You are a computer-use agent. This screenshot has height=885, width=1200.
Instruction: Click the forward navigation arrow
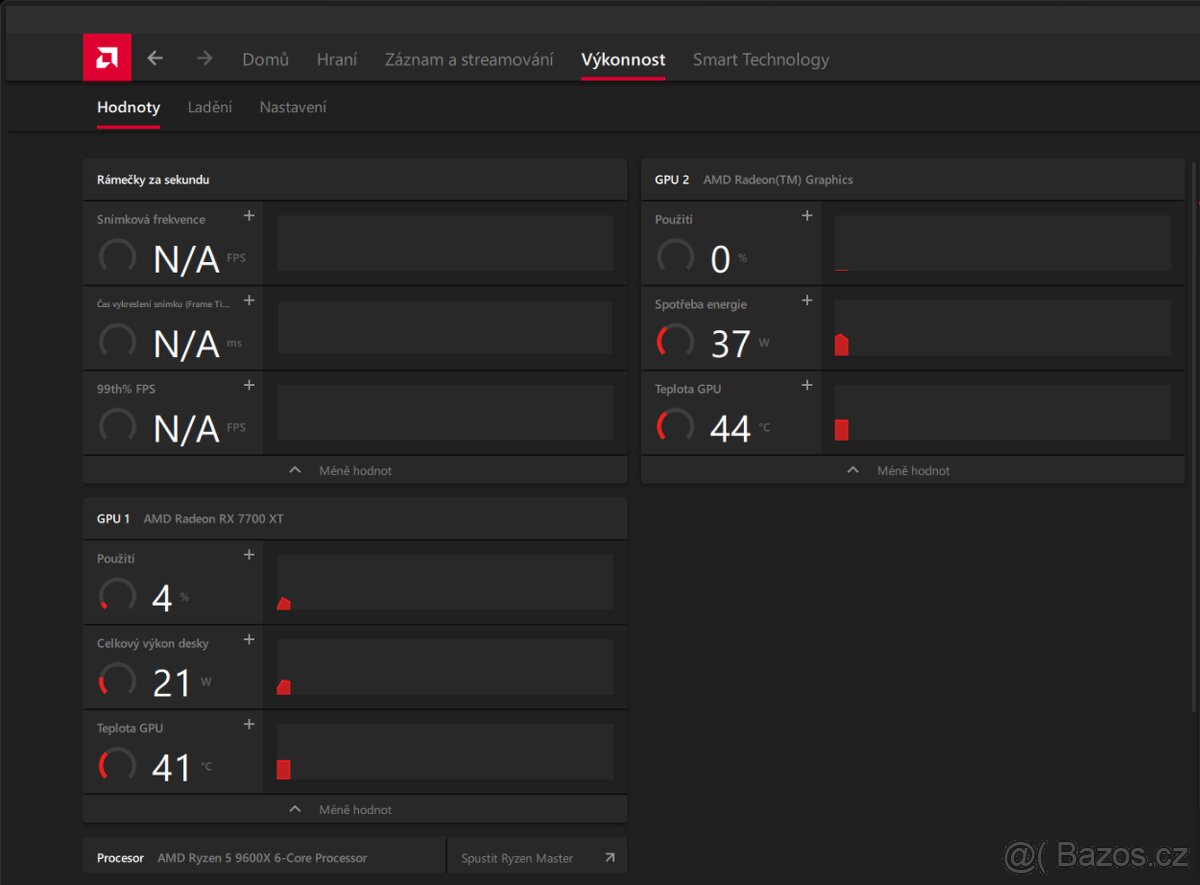(x=205, y=59)
